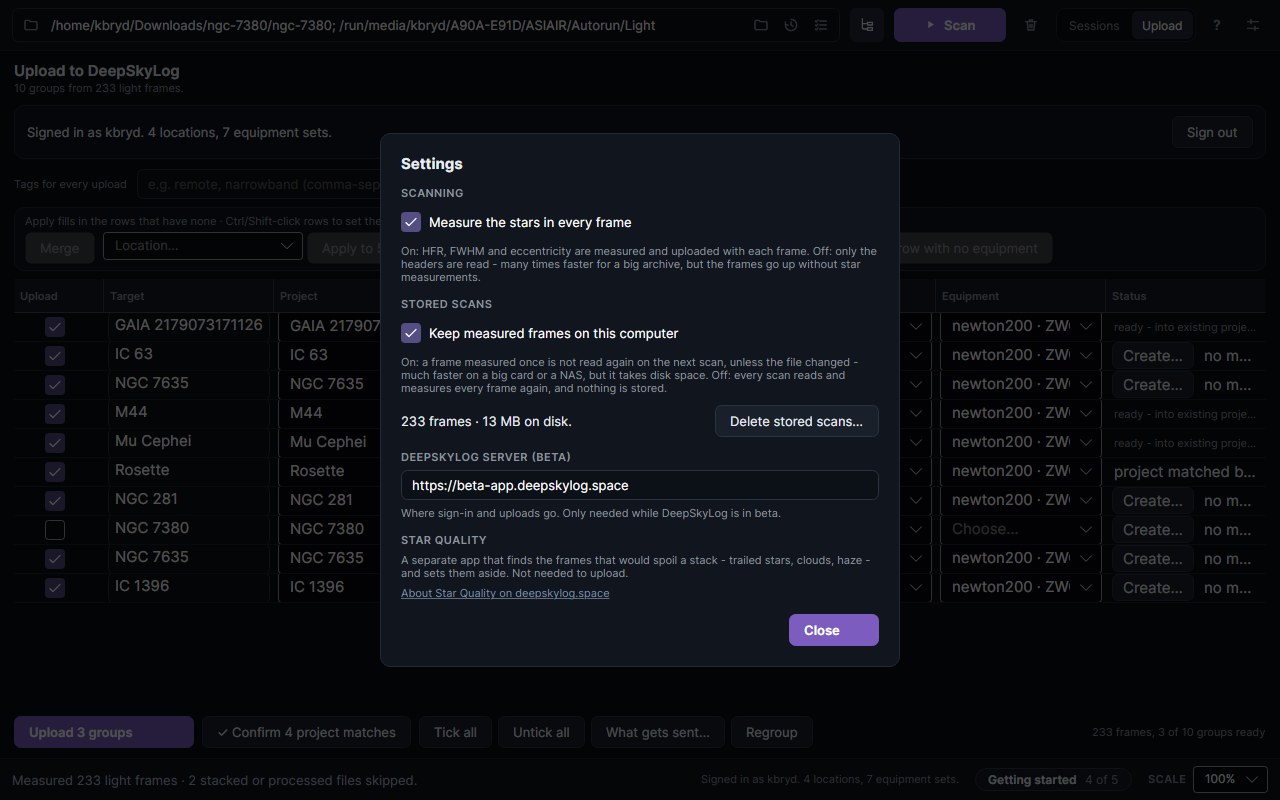Click Create... button in IC 1396 row
This screenshot has height=800, width=1280.
1153,587
